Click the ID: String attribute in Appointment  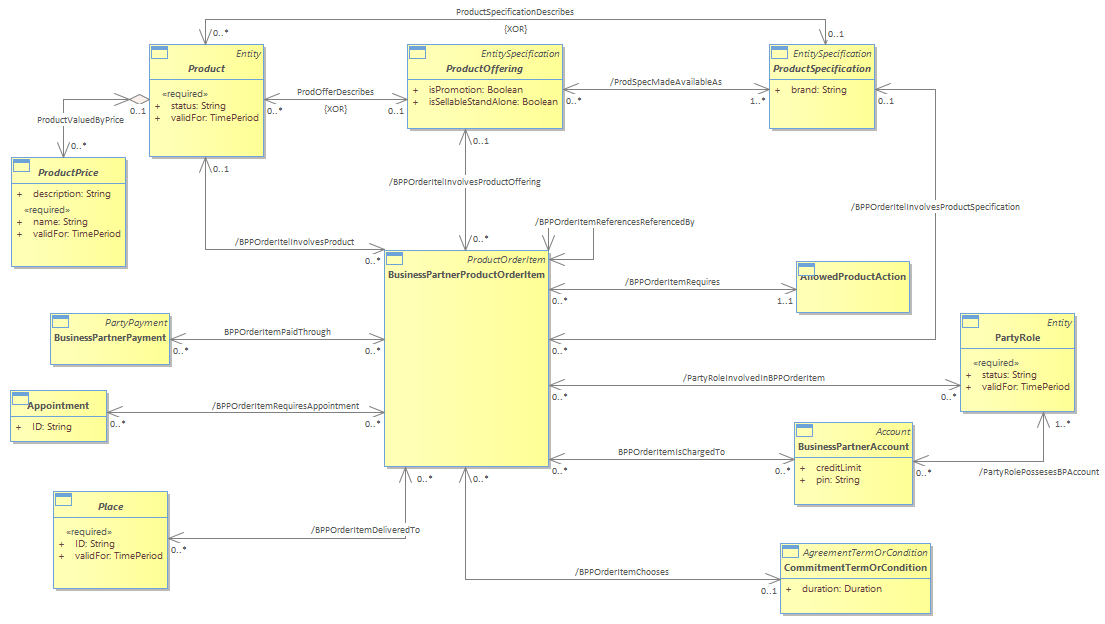click(x=51, y=427)
